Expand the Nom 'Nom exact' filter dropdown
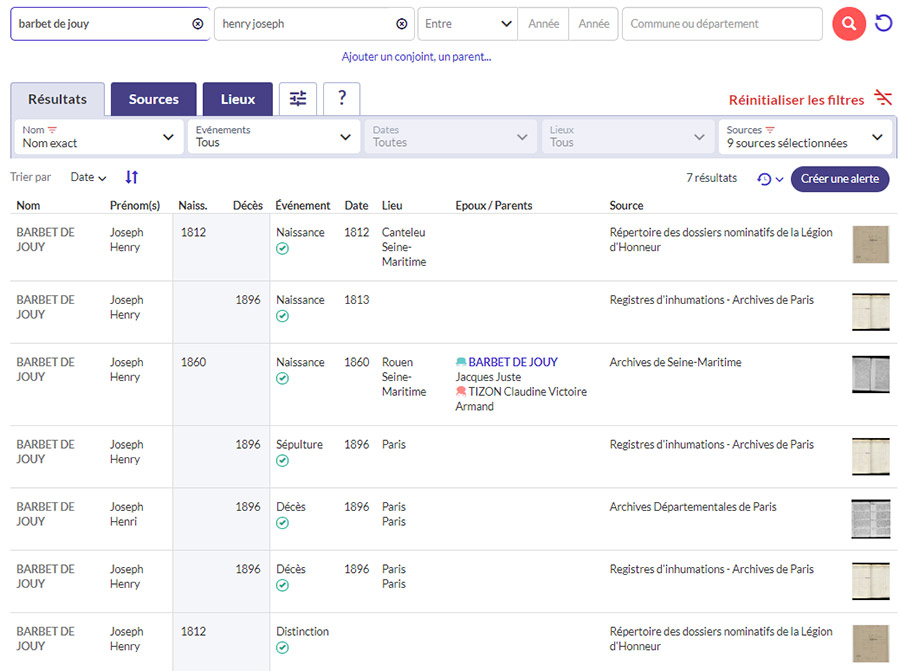The image size is (900, 671). [99, 137]
